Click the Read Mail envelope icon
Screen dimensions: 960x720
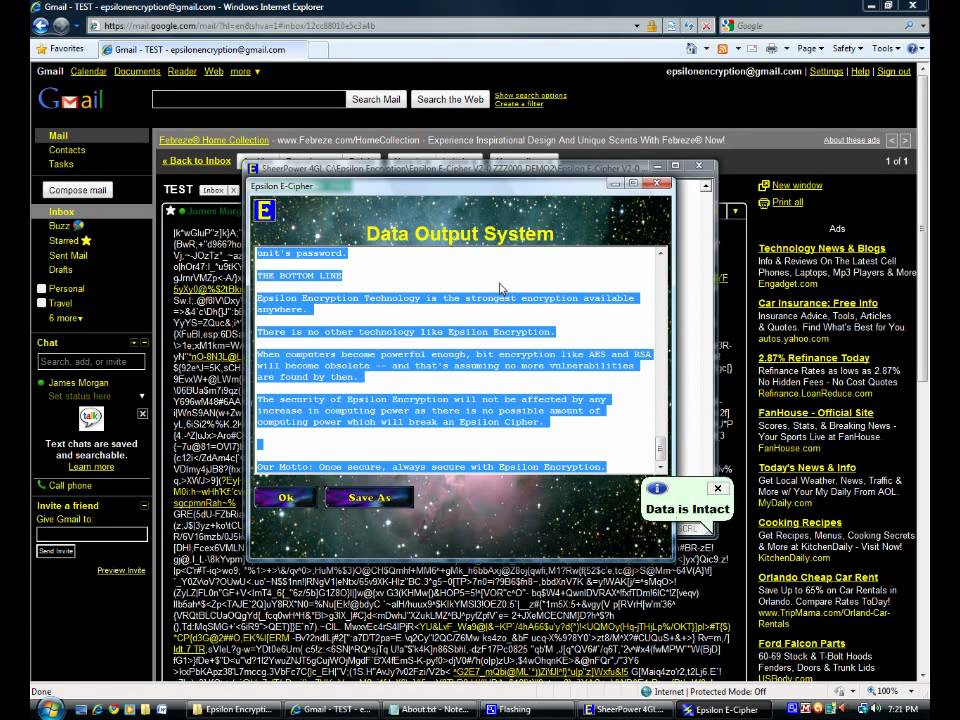(752, 48)
